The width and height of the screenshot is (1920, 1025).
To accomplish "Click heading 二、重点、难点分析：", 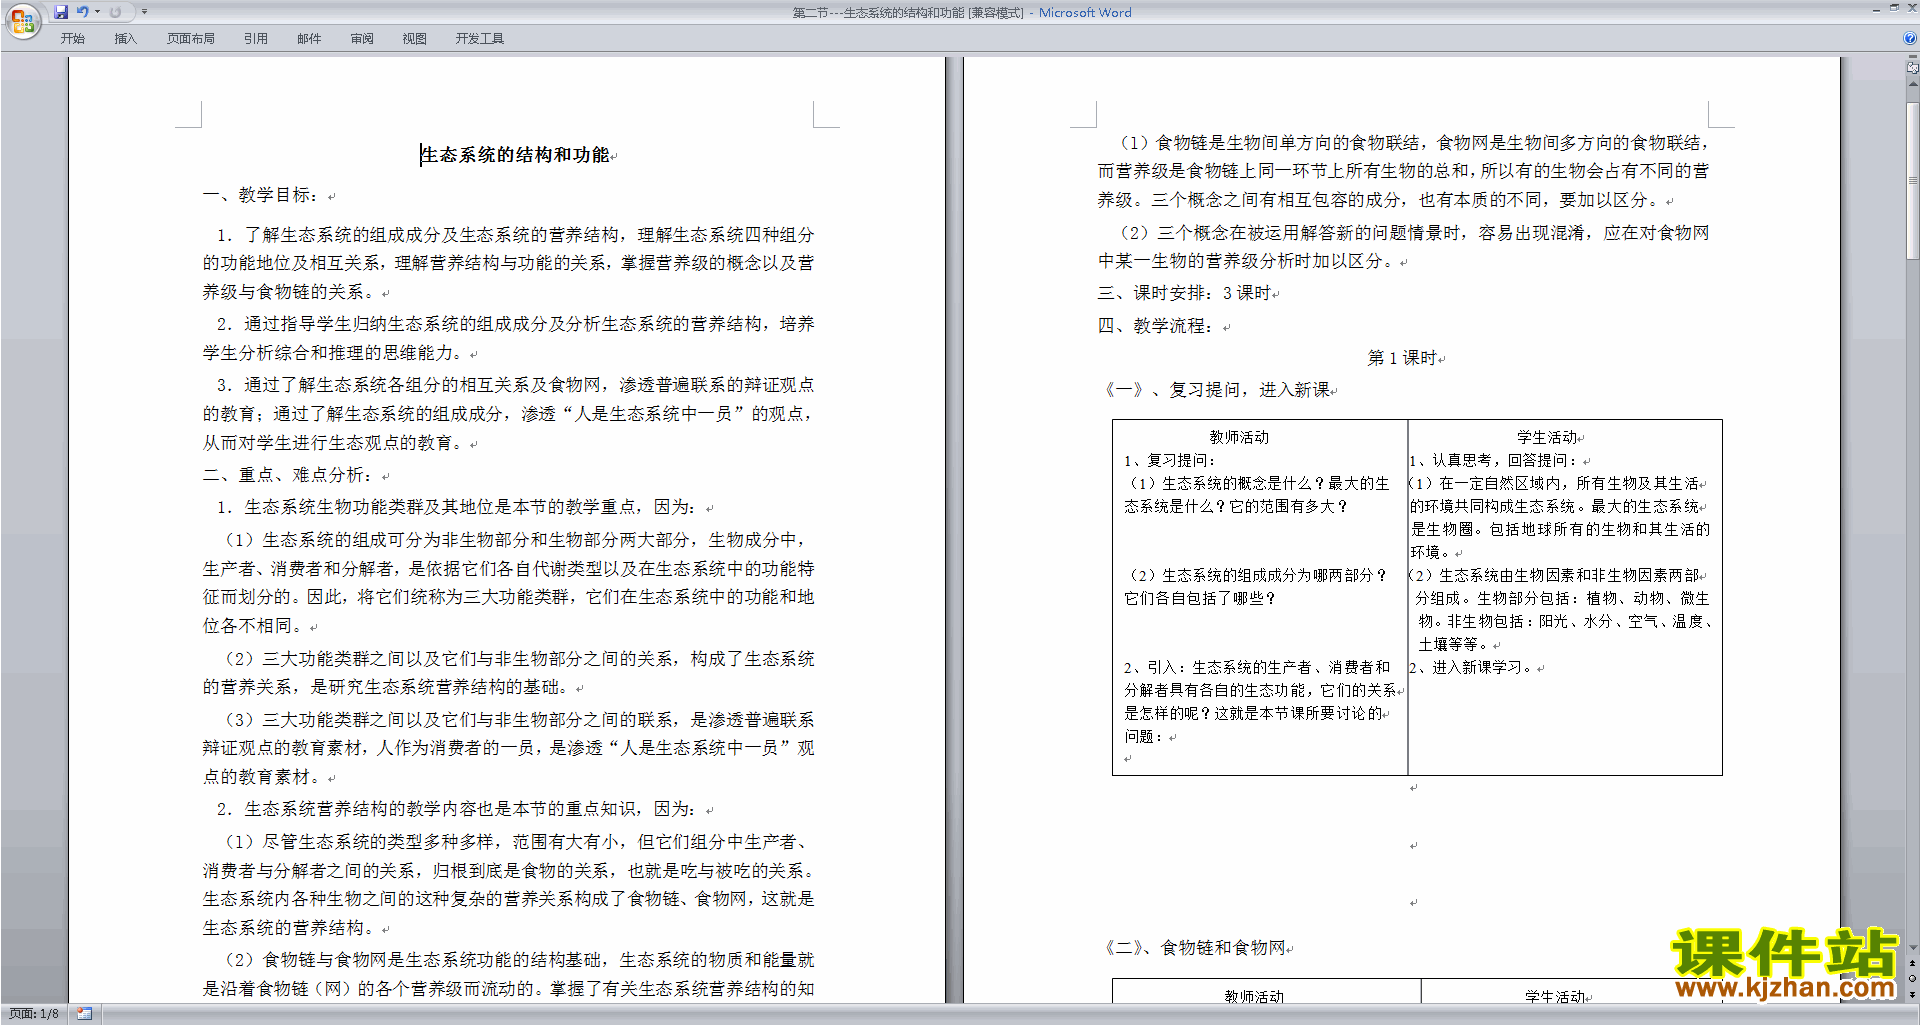I will [289, 475].
